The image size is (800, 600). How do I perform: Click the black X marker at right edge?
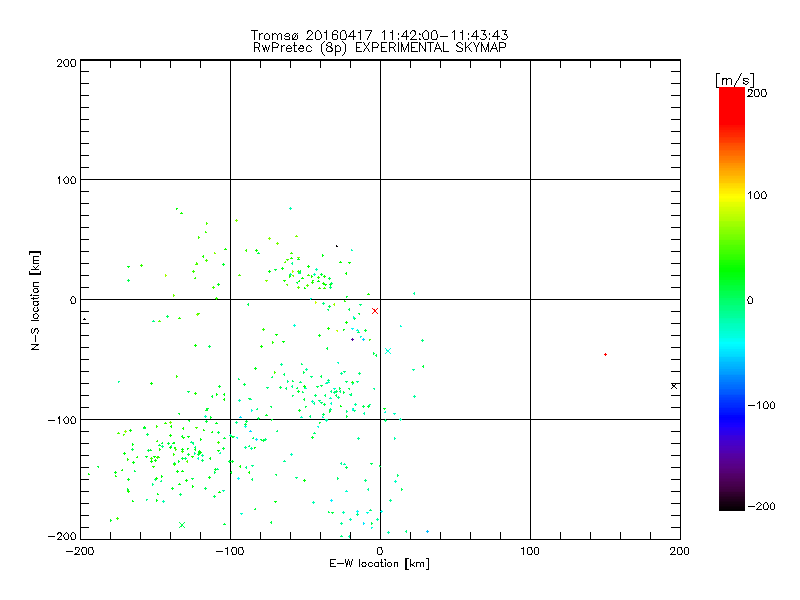pyautogui.click(x=674, y=386)
